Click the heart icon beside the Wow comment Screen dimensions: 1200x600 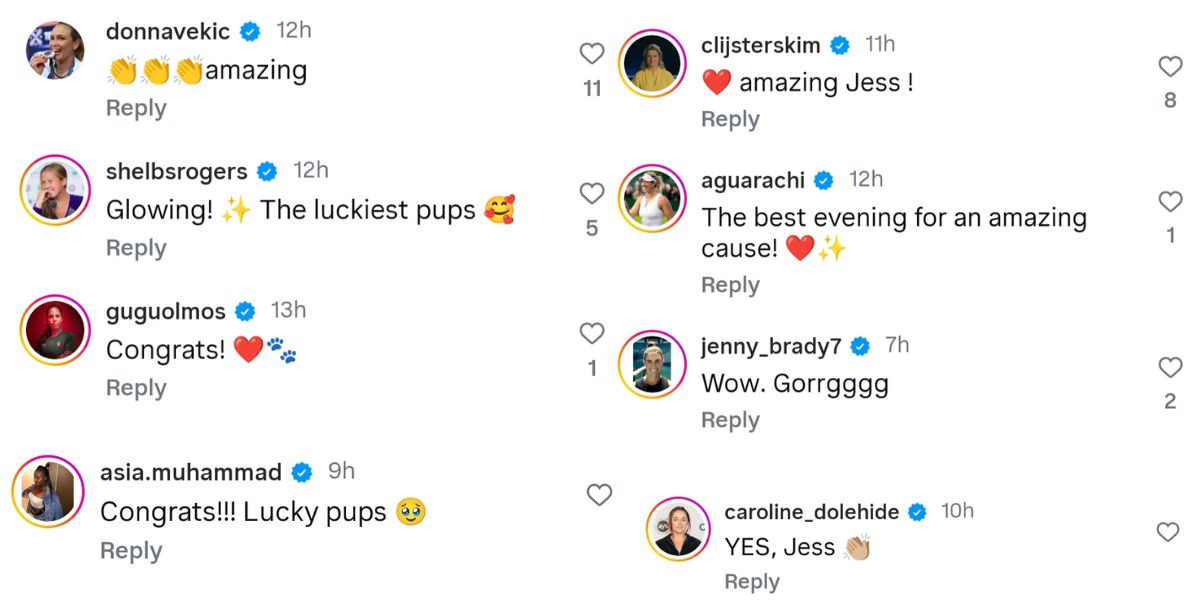coord(1170,366)
